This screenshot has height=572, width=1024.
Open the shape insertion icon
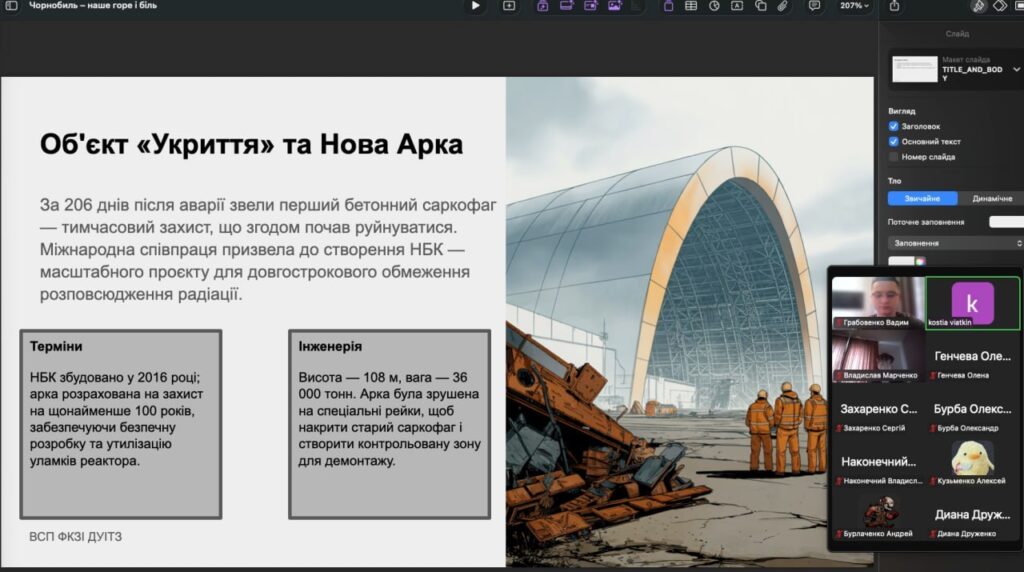[x=761, y=6]
